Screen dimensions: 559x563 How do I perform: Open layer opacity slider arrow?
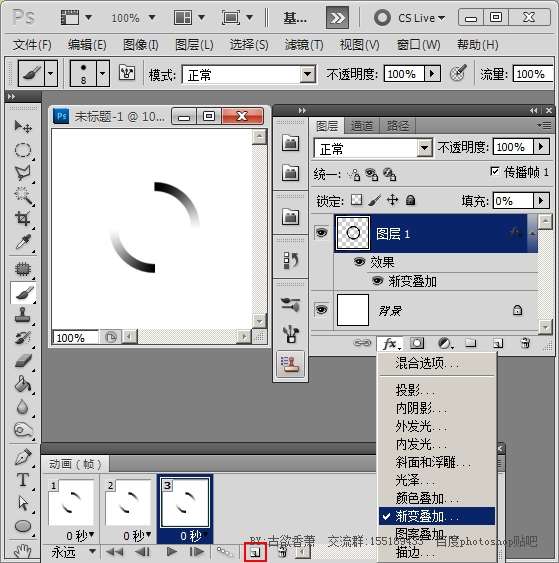point(541,146)
